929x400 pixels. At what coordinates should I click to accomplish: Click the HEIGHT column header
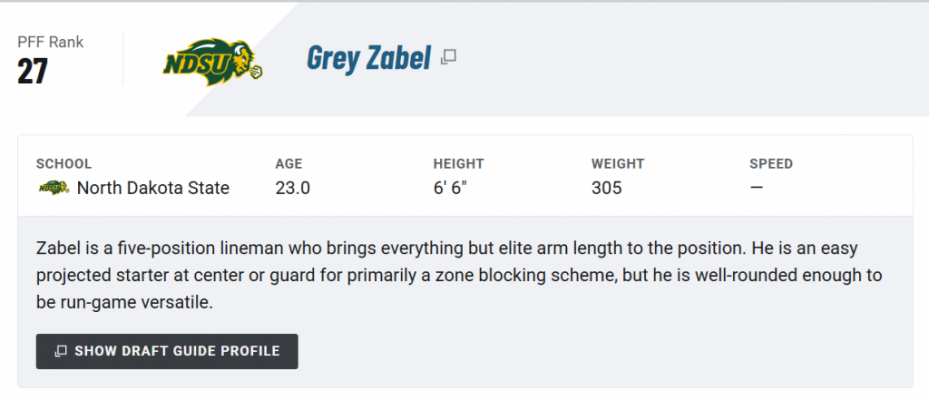click(x=459, y=164)
